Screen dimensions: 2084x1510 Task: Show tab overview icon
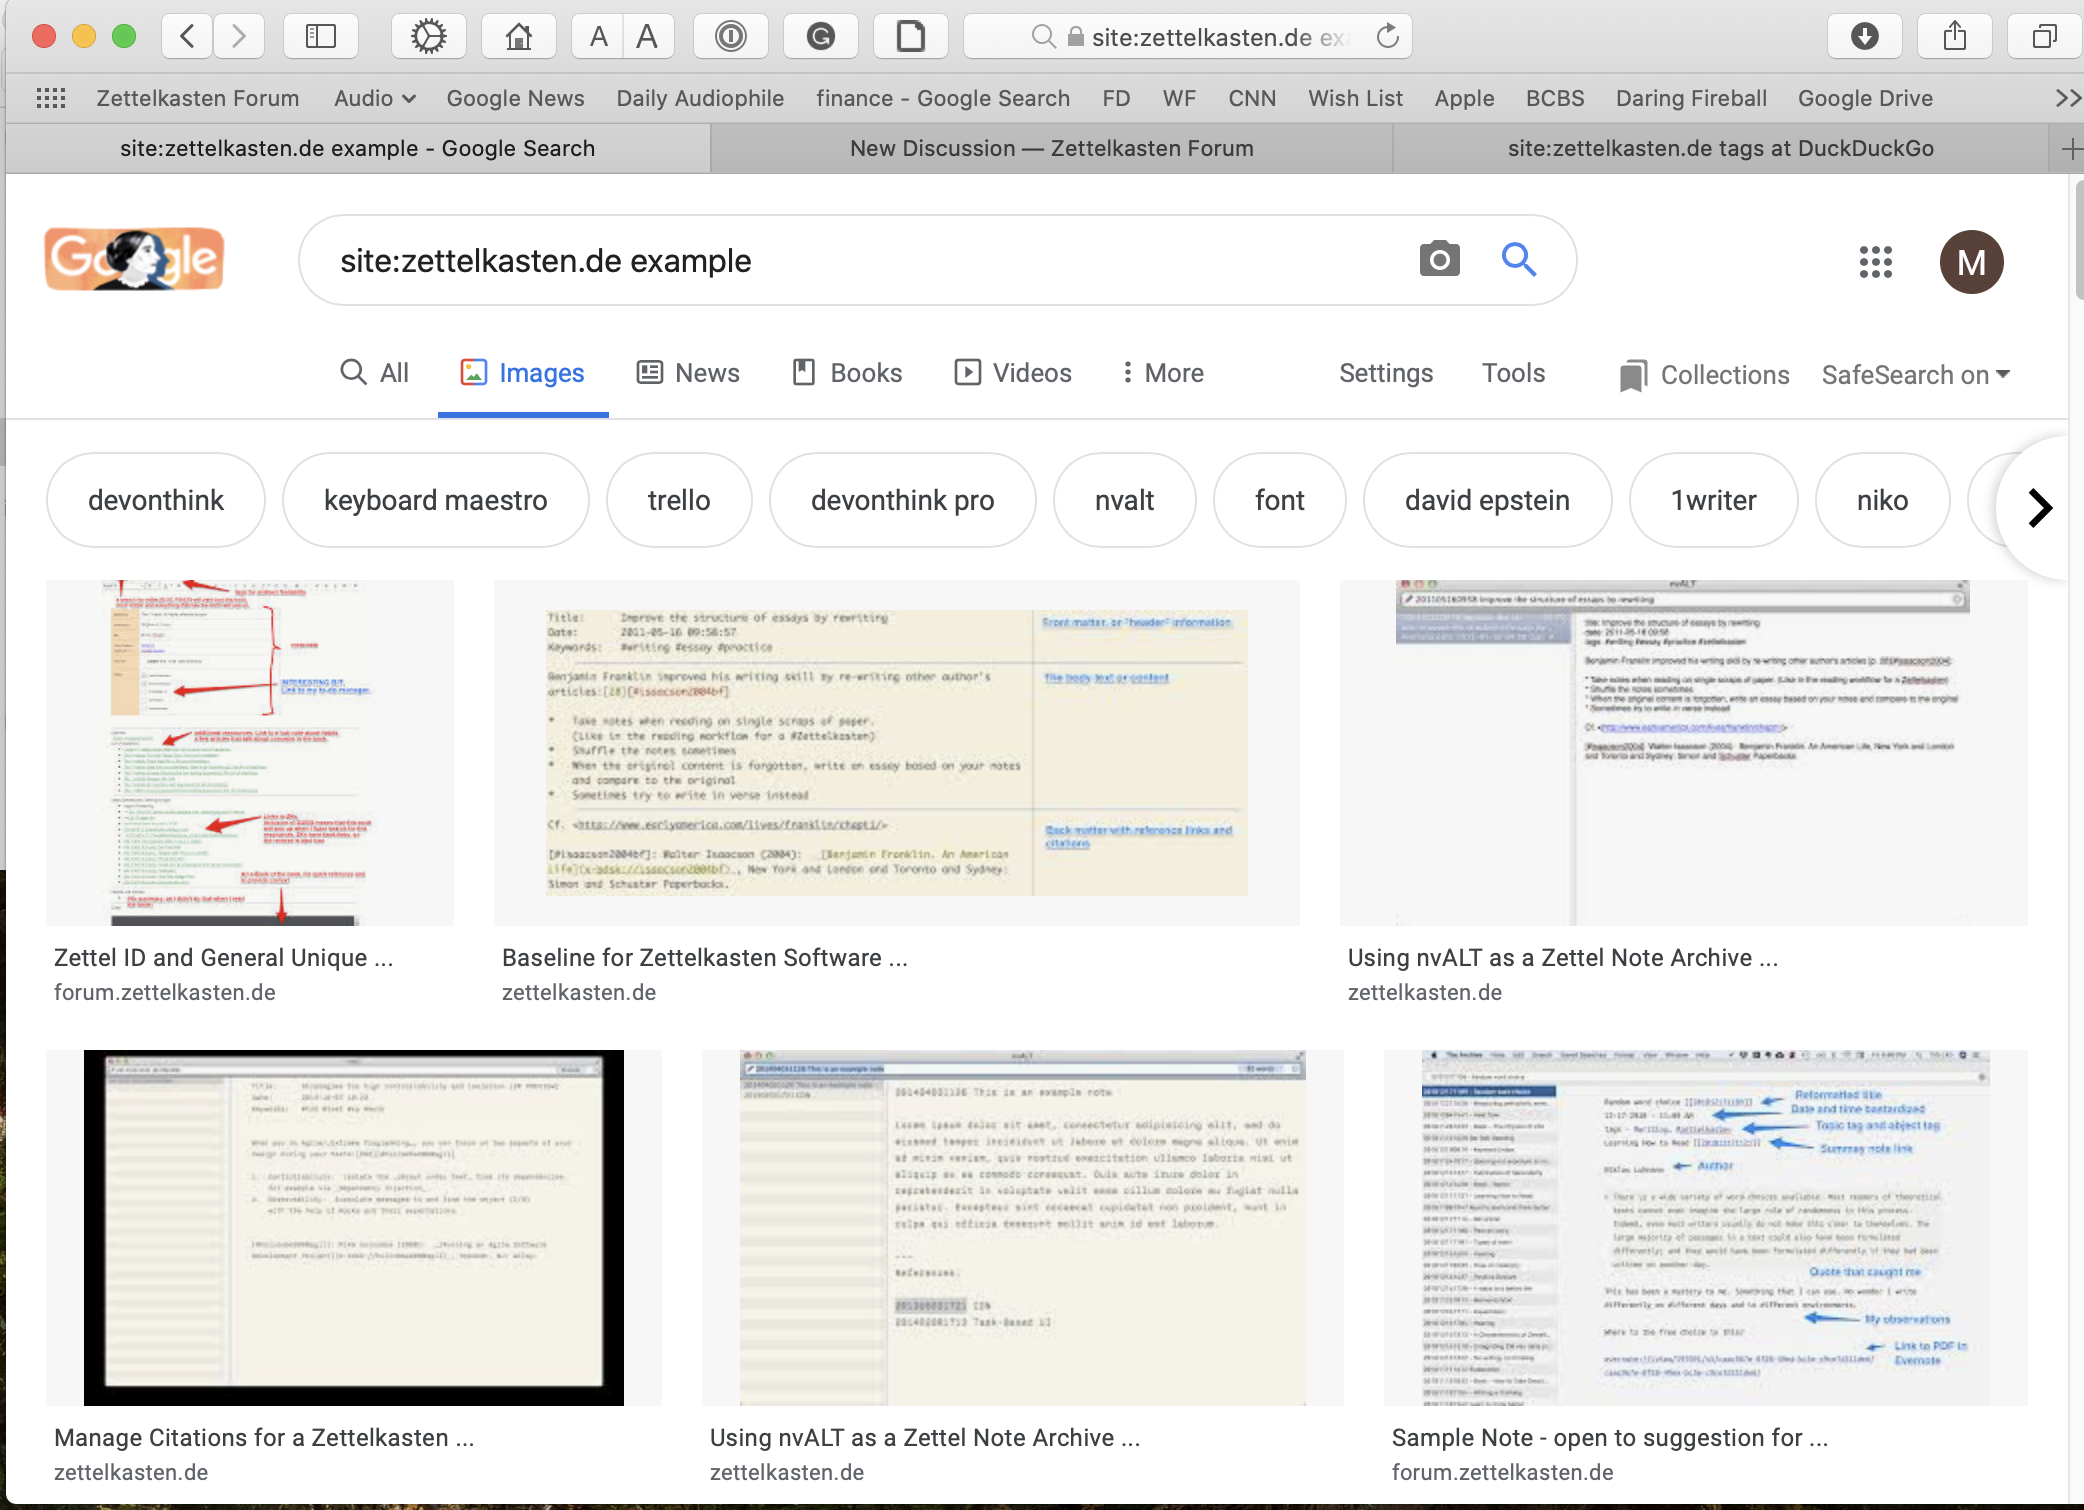(x=2045, y=37)
